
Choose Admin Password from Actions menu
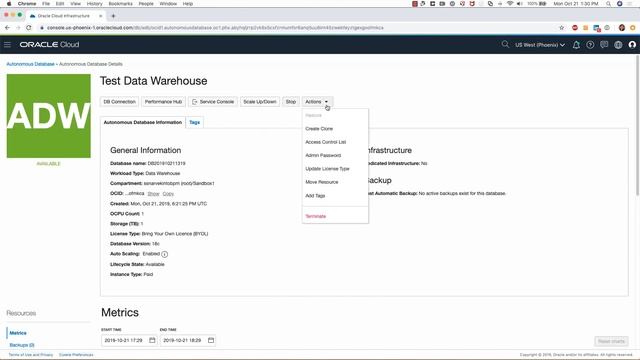point(323,156)
